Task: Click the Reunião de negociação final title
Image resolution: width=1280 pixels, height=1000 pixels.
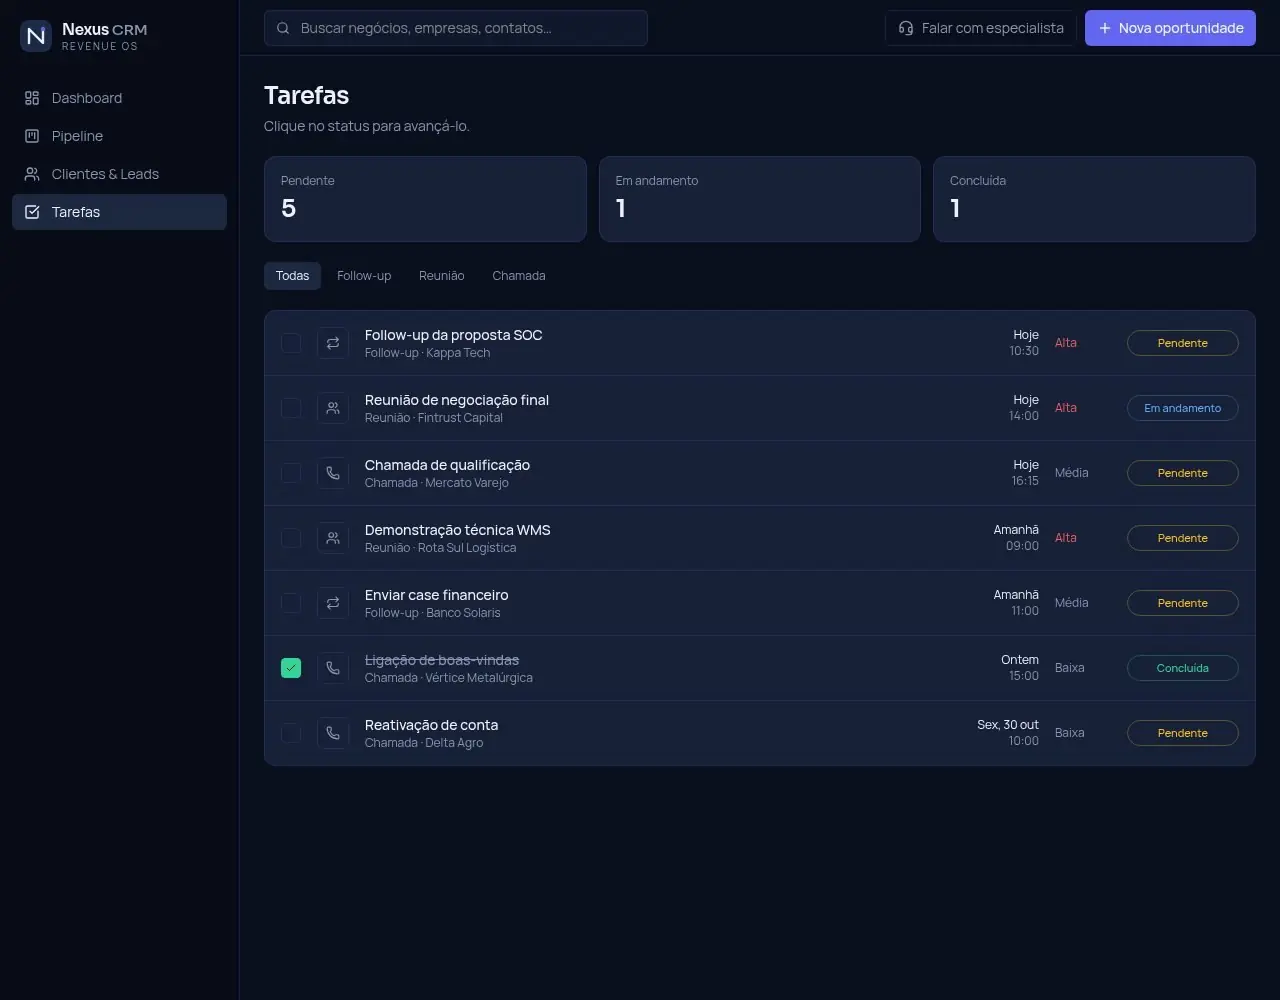Action: [x=457, y=400]
